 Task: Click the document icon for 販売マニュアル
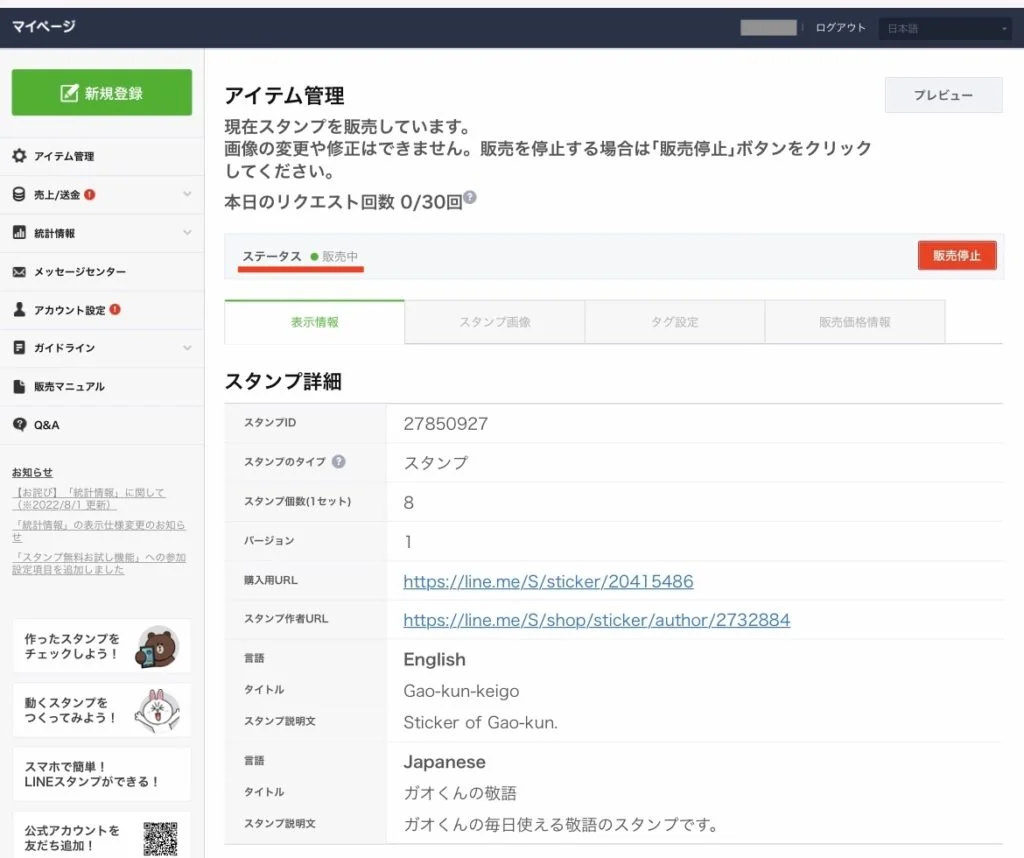pyautogui.click(x=19, y=387)
